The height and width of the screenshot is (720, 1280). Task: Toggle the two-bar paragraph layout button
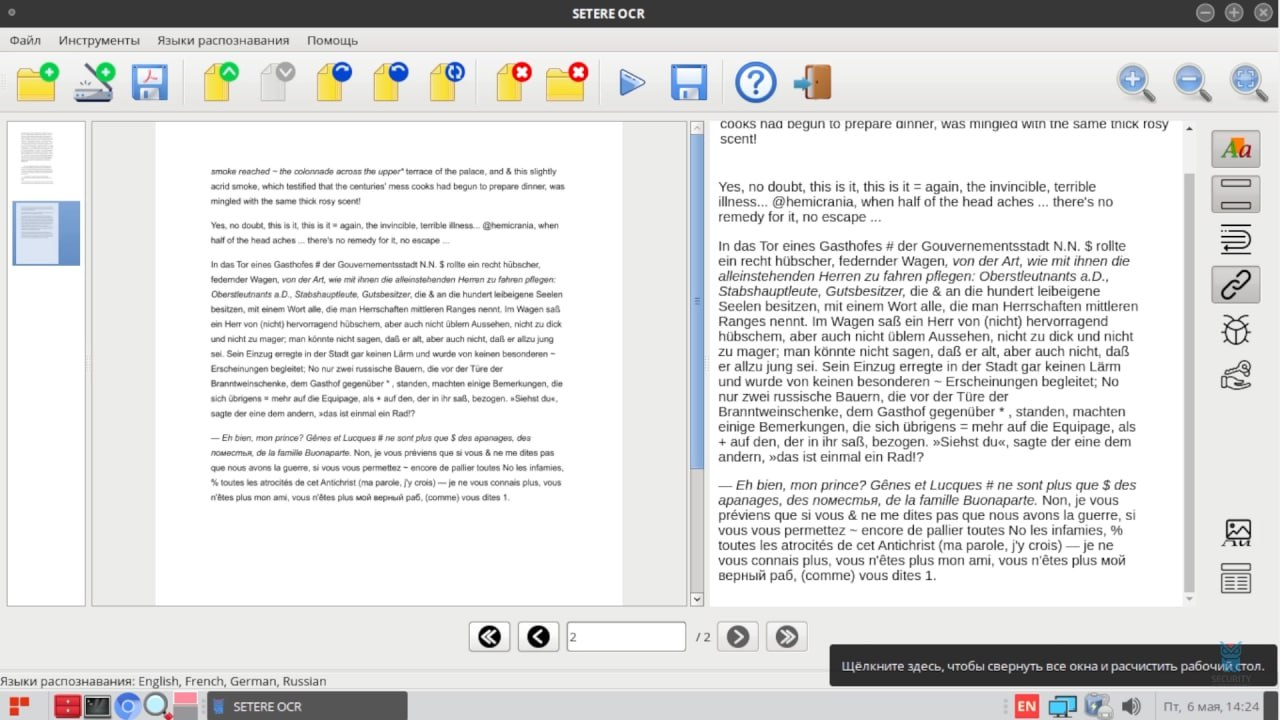[1236, 194]
